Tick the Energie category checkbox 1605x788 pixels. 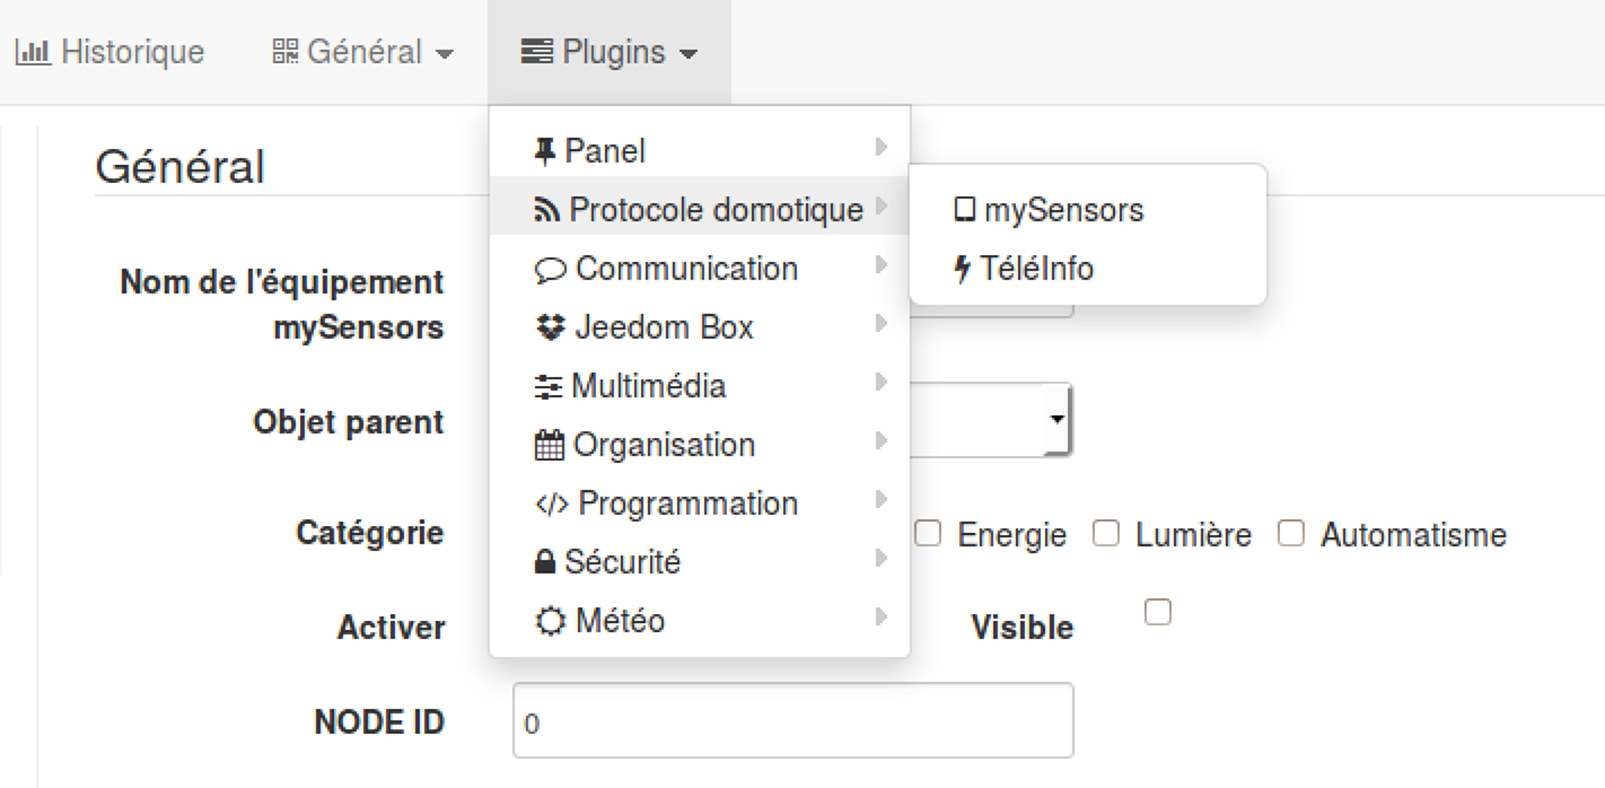(x=928, y=534)
